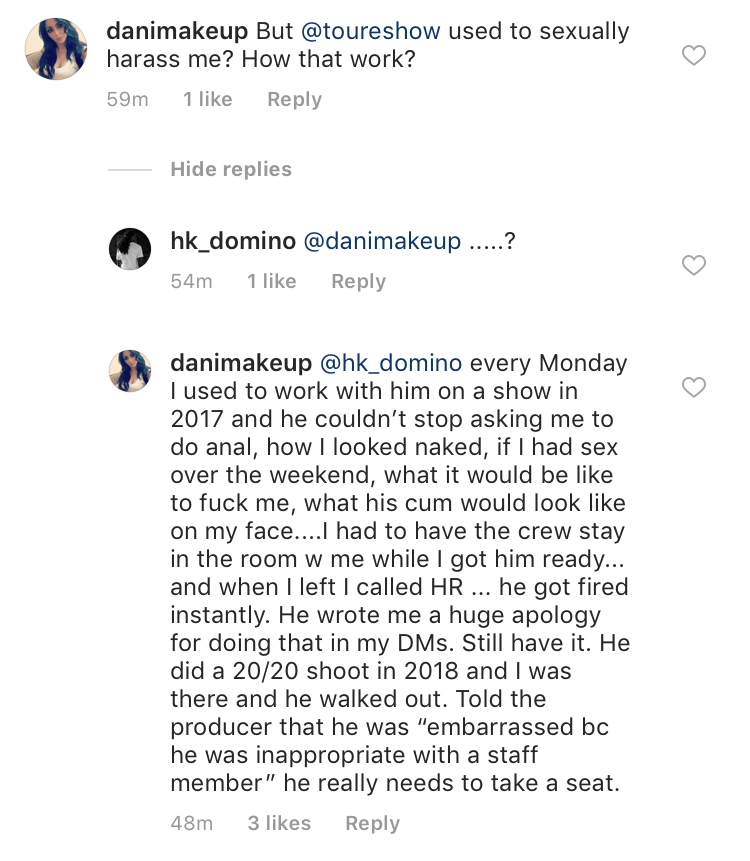Tap hk_domino's dark profile picture

pyautogui.click(x=129, y=248)
